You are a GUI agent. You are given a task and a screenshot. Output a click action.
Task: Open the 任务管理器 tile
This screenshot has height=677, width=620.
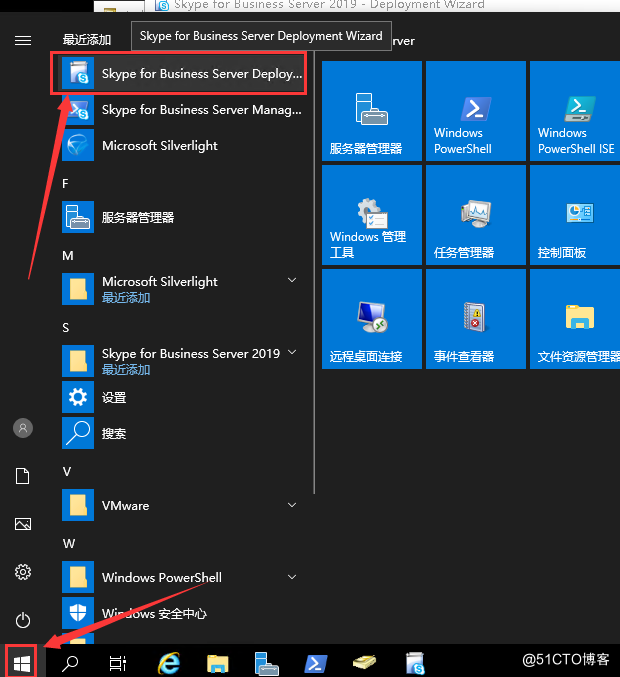[476, 215]
